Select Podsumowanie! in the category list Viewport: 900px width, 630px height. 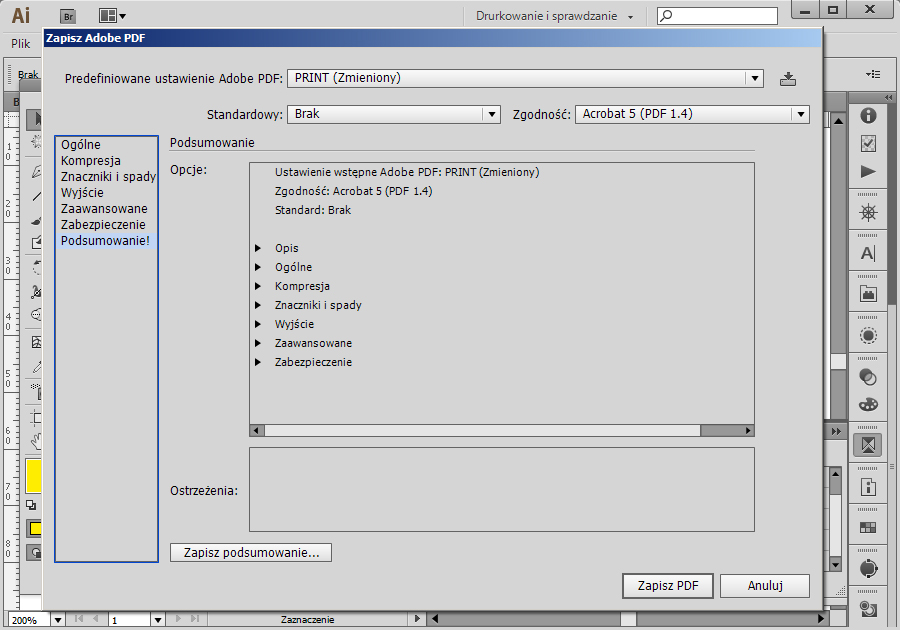(x=106, y=241)
